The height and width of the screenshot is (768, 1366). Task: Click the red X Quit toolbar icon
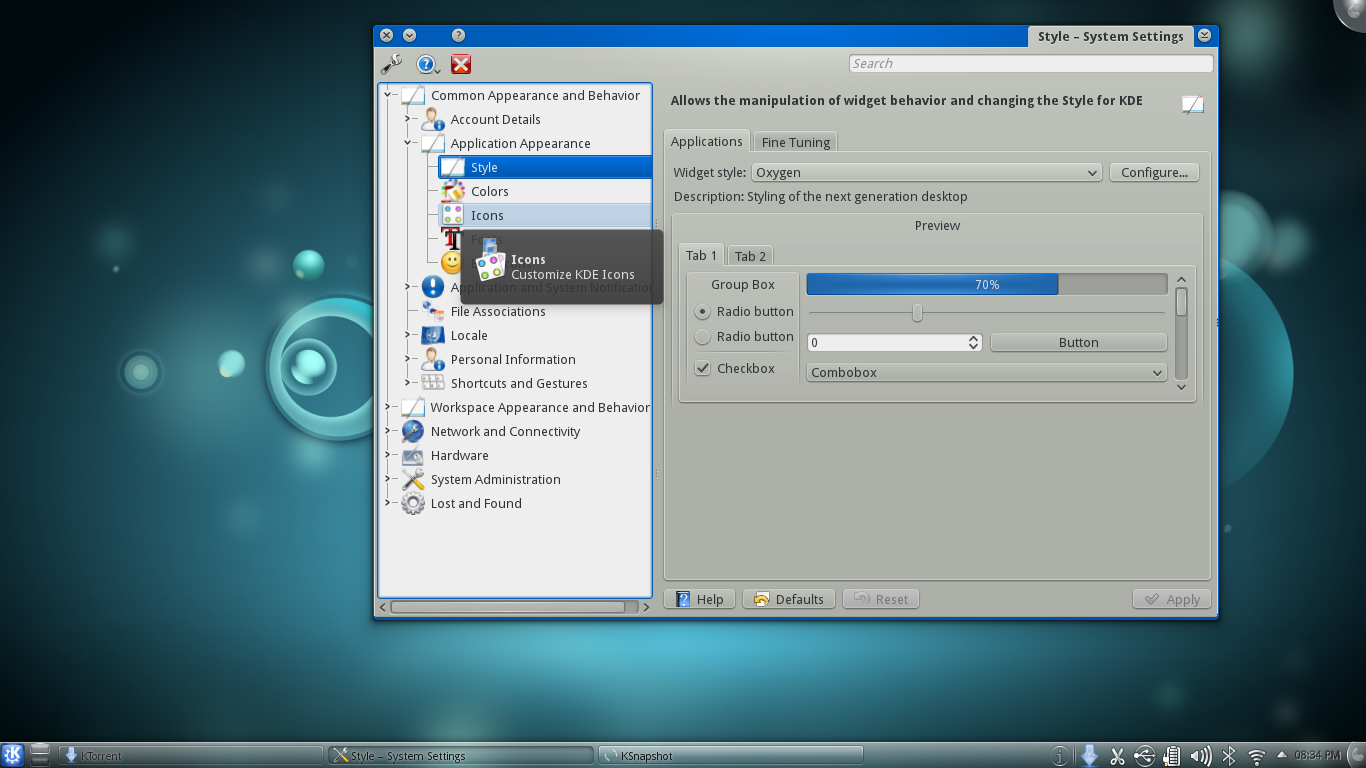(461, 64)
